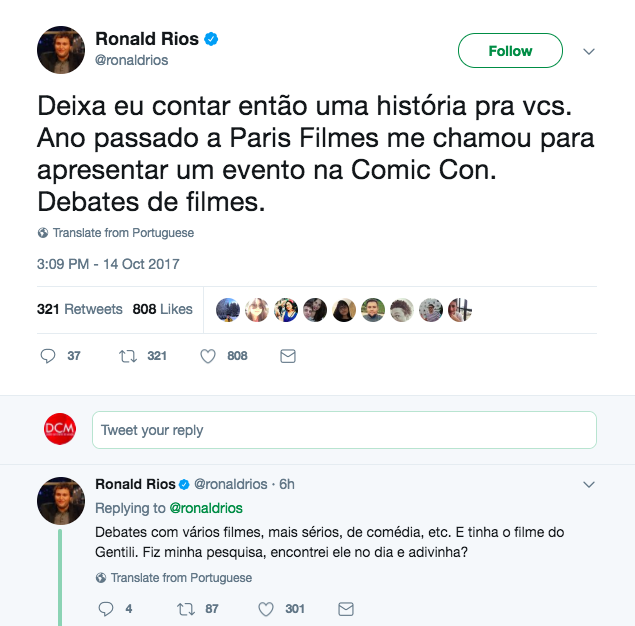
Task: Open the reply tweet options chevron
Action: pyautogui.click(x=589, y=484)
